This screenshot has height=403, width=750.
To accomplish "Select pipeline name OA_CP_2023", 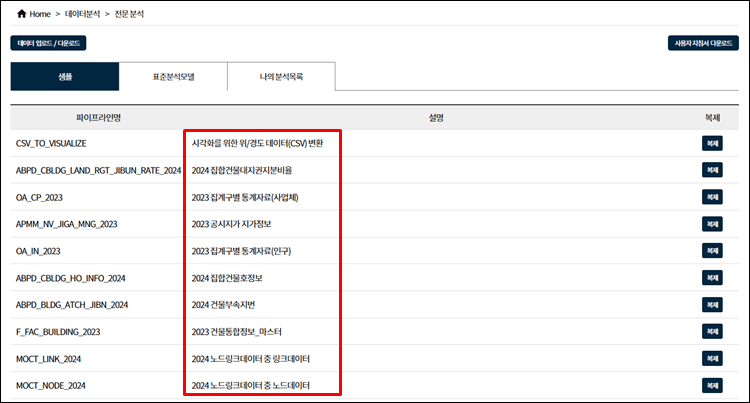I will pos(39,197).
